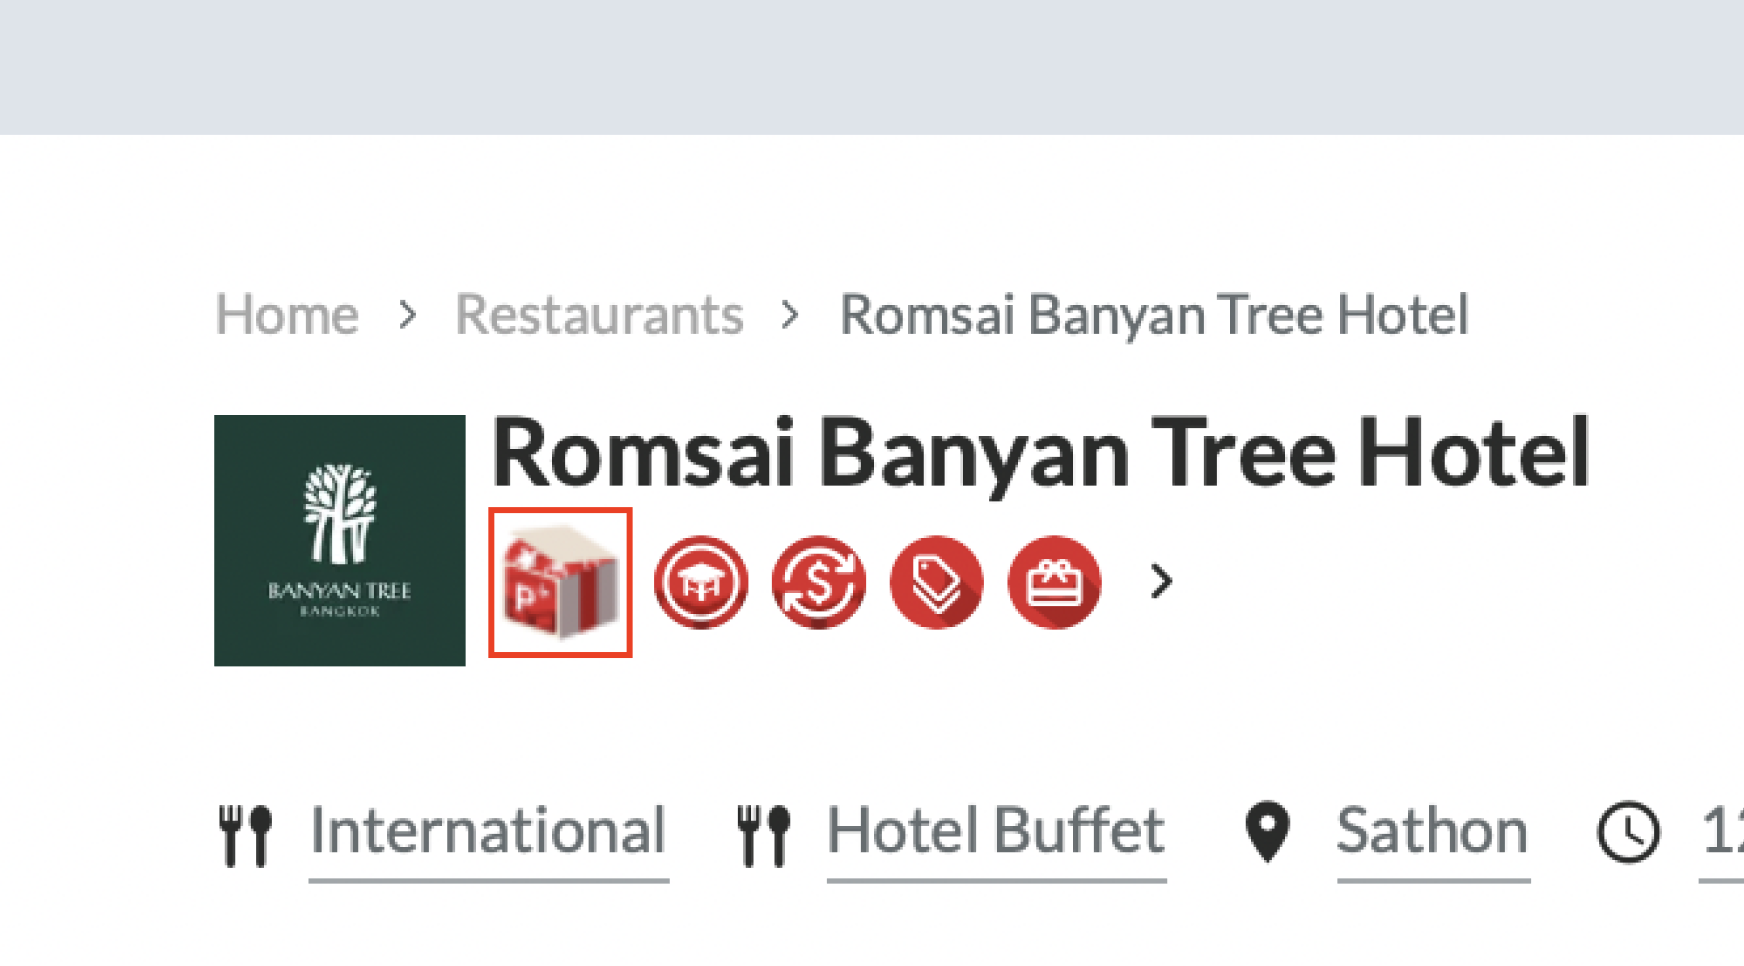Click the chevron separator after Home

tap(407, 315)
